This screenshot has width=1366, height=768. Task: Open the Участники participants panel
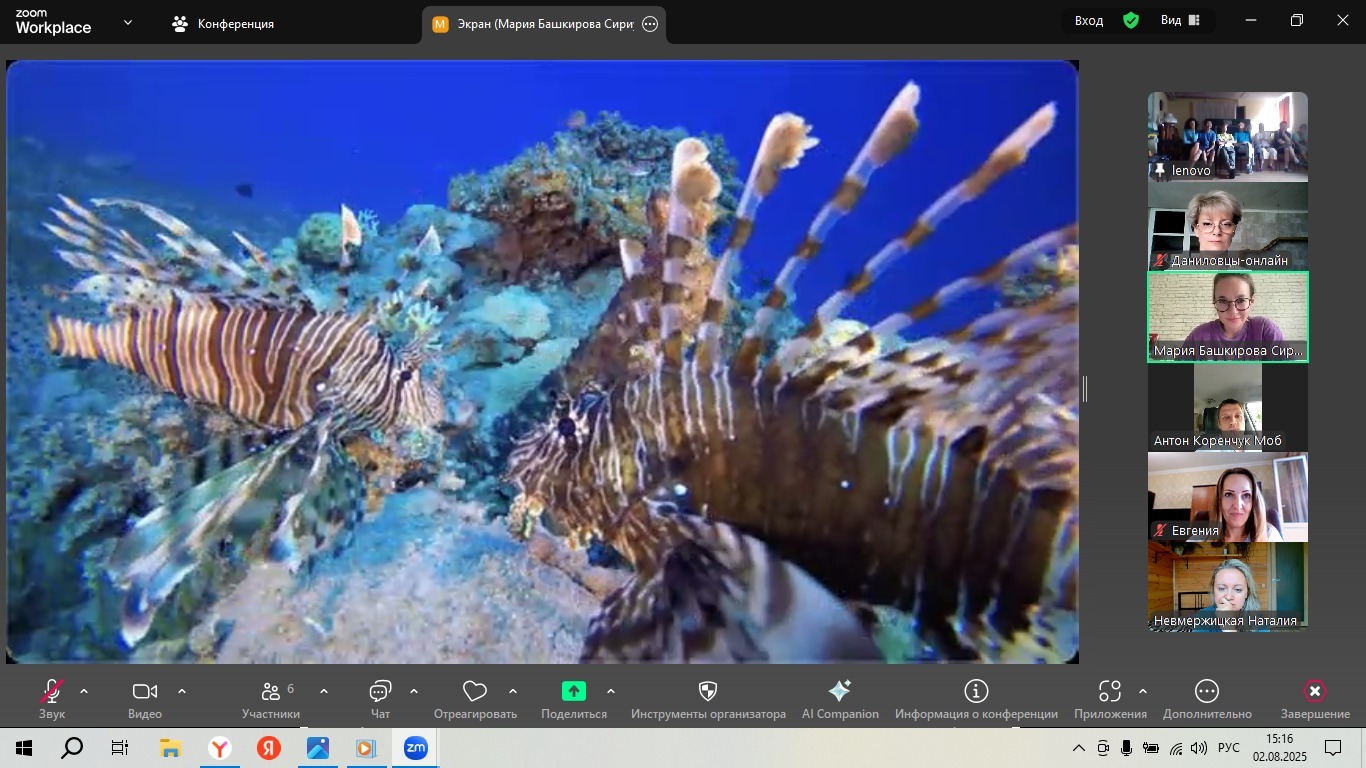tap(271, 692)
